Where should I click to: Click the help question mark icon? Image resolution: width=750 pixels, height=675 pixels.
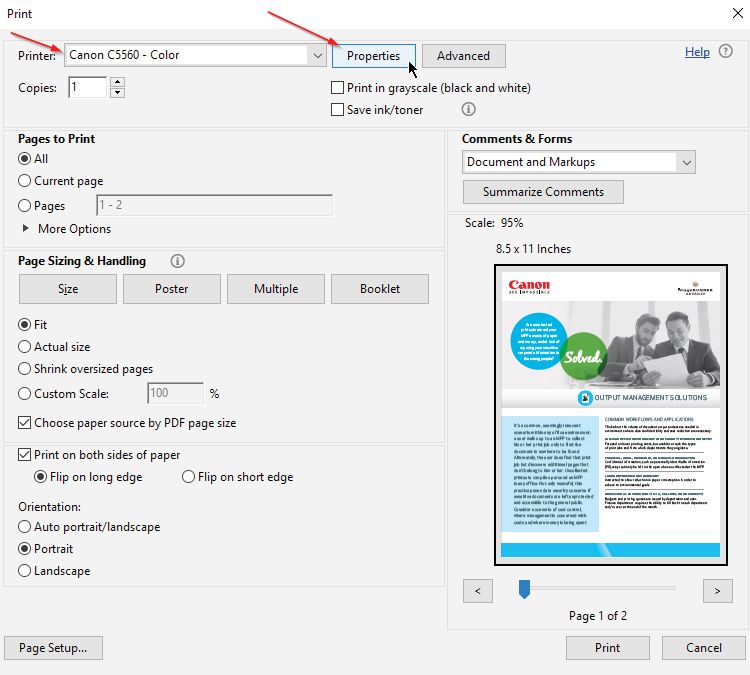click(x=726, y=52)
